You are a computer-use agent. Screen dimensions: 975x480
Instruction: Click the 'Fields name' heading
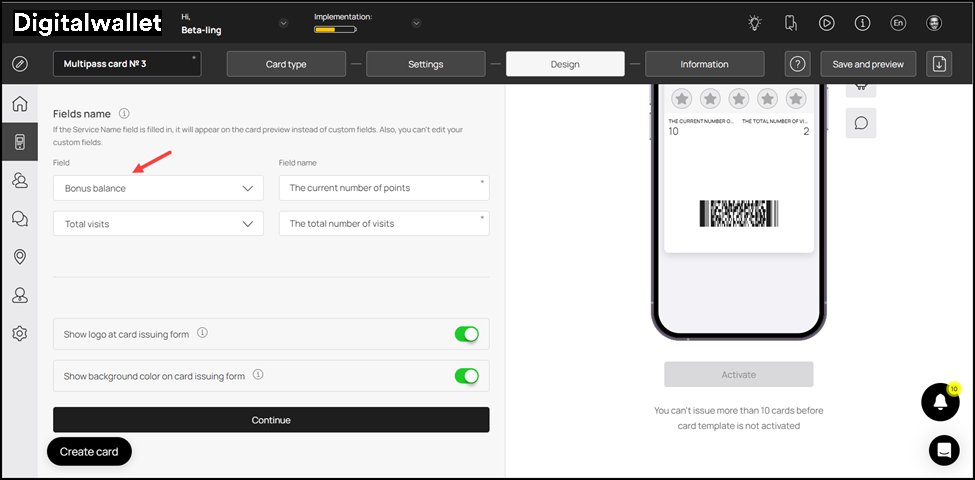tap(82, 114)
